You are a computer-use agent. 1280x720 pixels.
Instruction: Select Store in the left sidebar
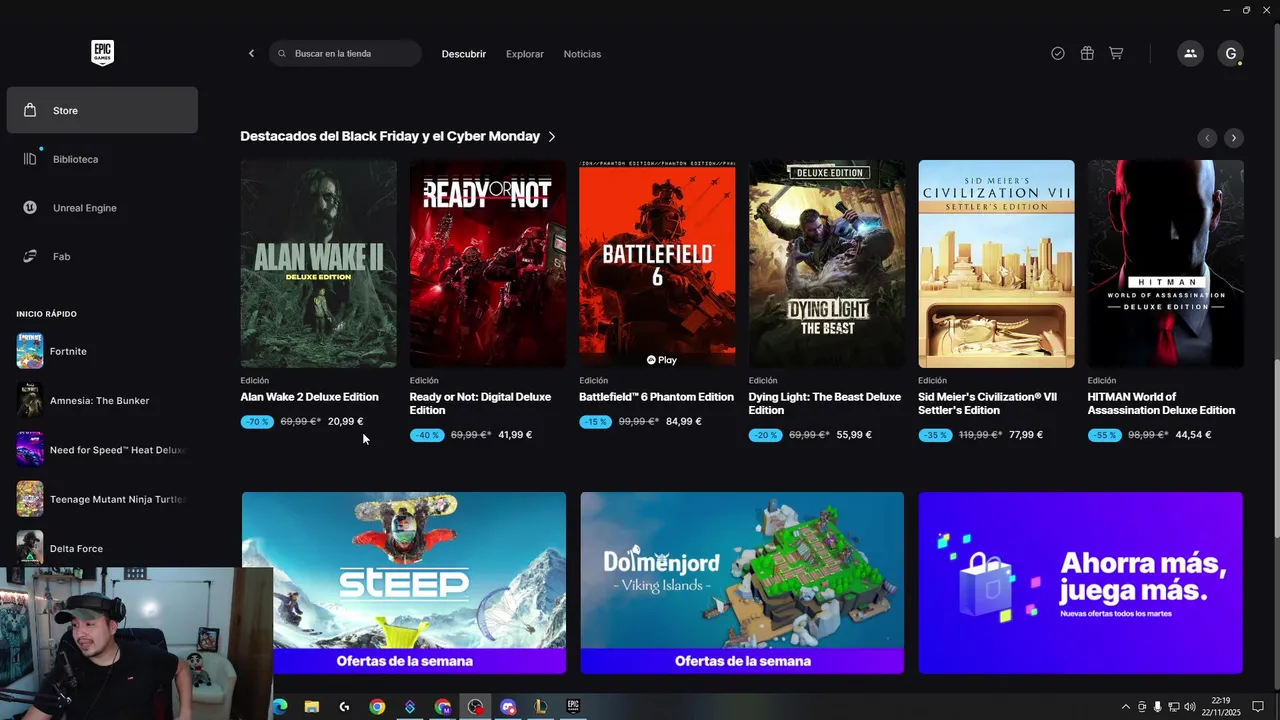(x=102, y=110)
